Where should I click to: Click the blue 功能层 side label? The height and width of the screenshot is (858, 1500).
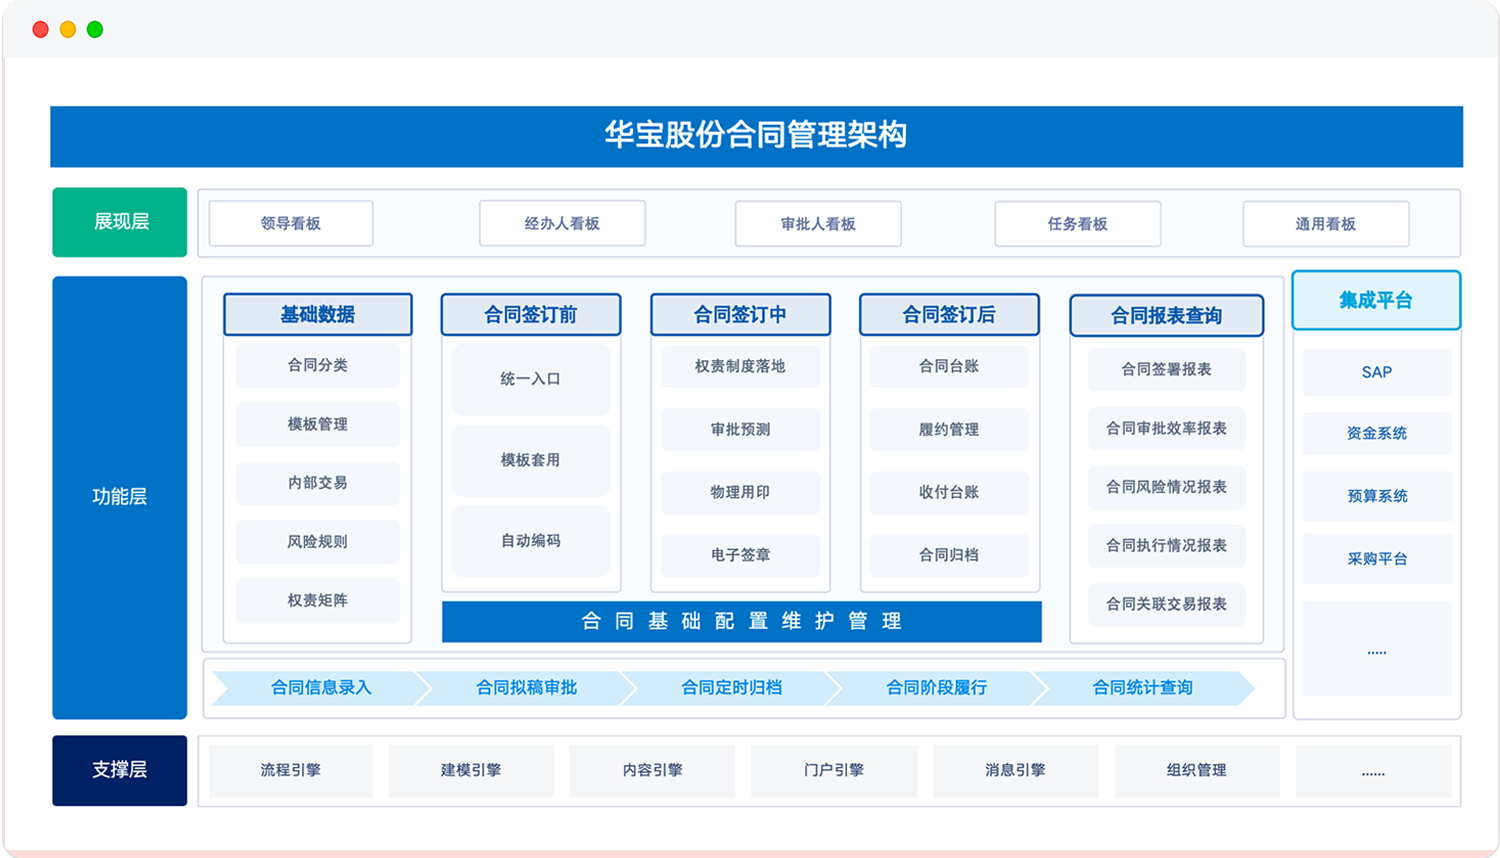coord(120,497)
